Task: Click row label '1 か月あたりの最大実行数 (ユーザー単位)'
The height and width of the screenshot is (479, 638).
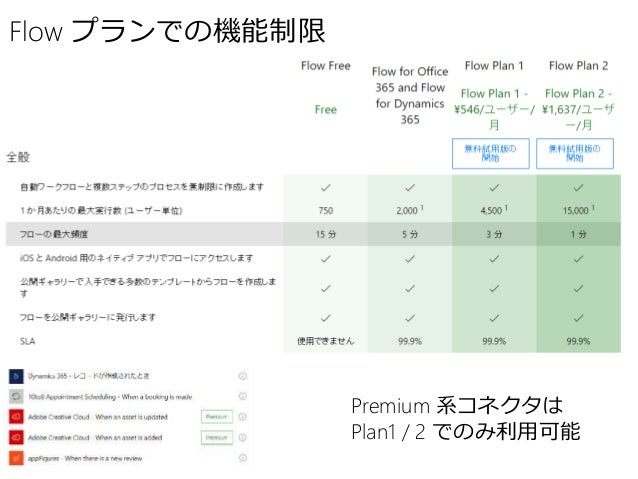Action: pos(101,210)
